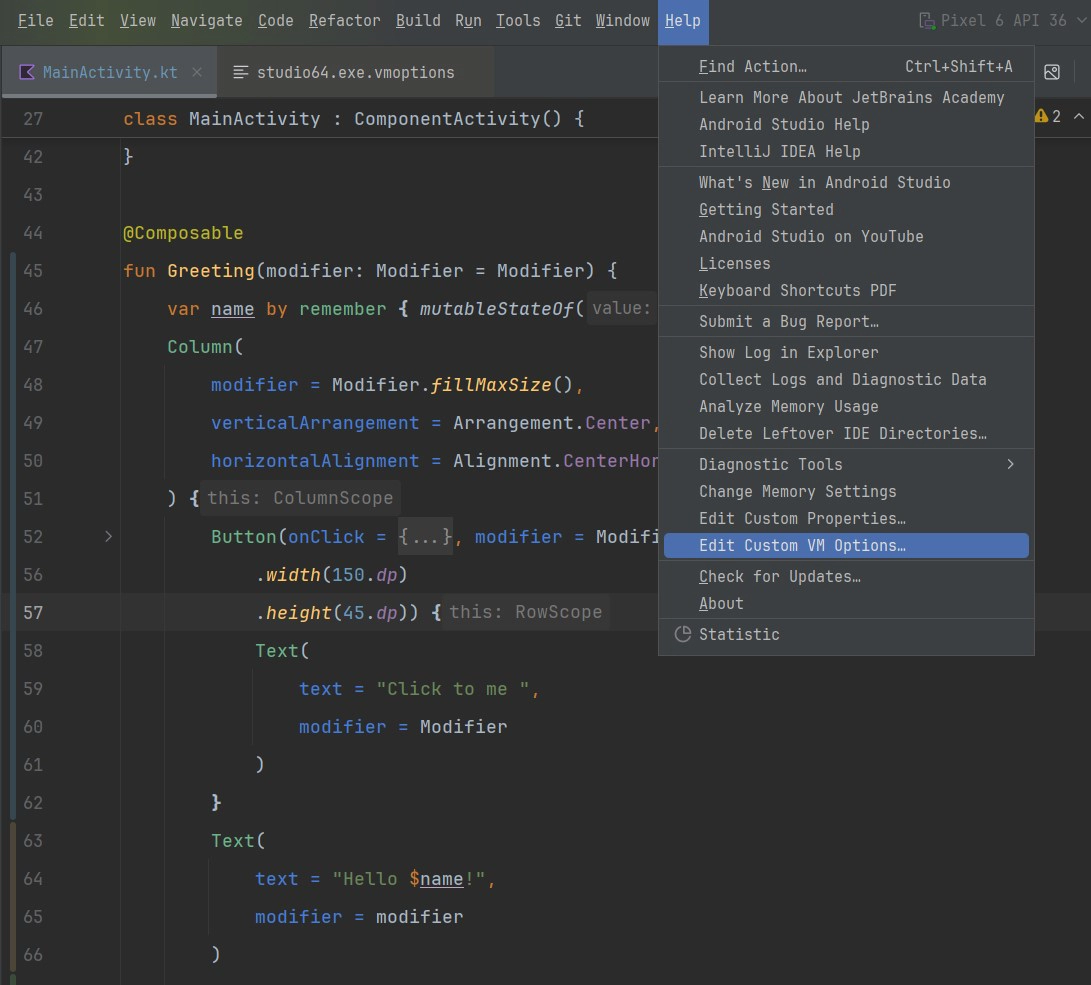This screenshot has width=1091, height=985.
Task: Click the Kotlin file icon on MainActivity.kt tab
Action: click(x=26, y=72)
